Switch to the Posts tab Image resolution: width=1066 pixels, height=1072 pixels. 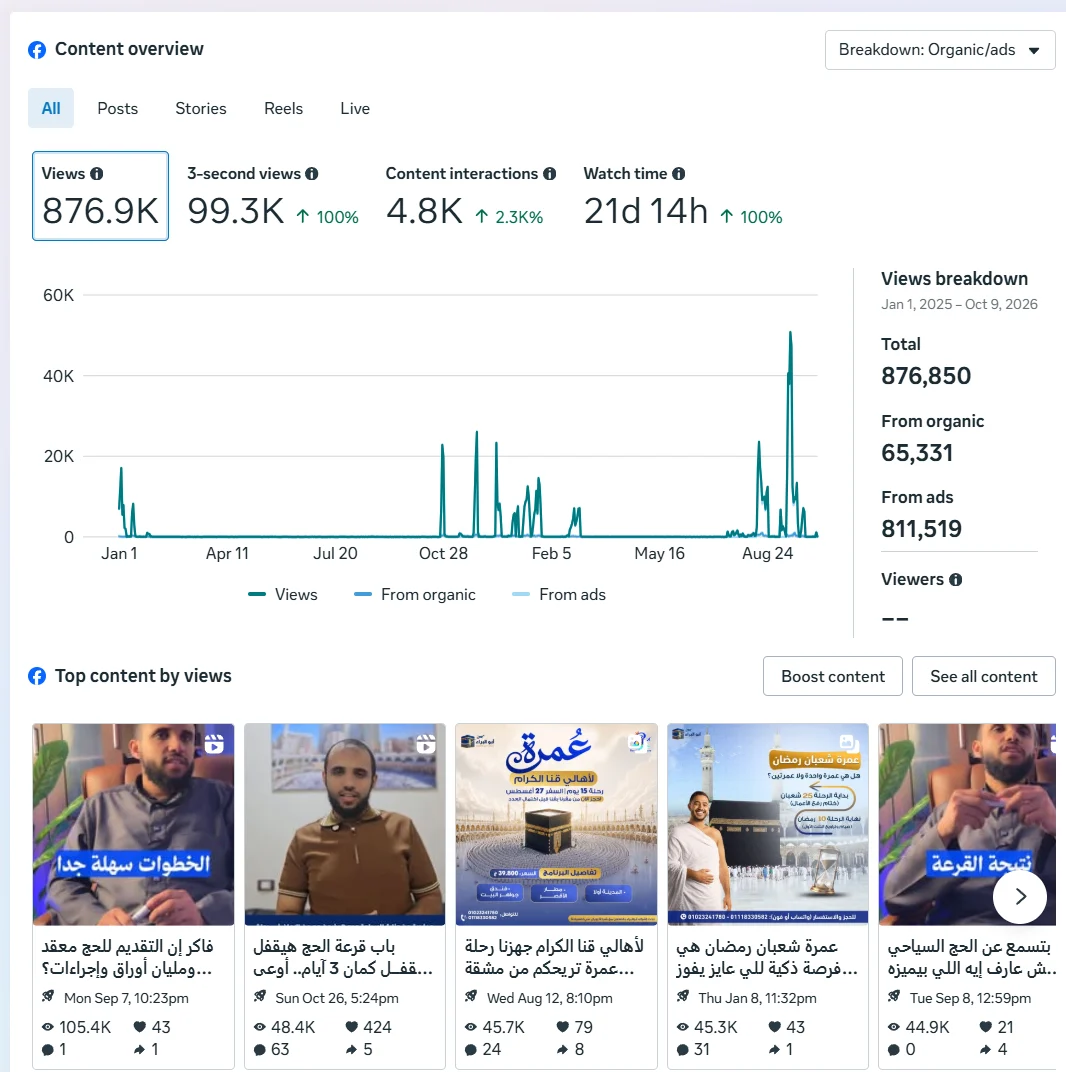point(118,108)
